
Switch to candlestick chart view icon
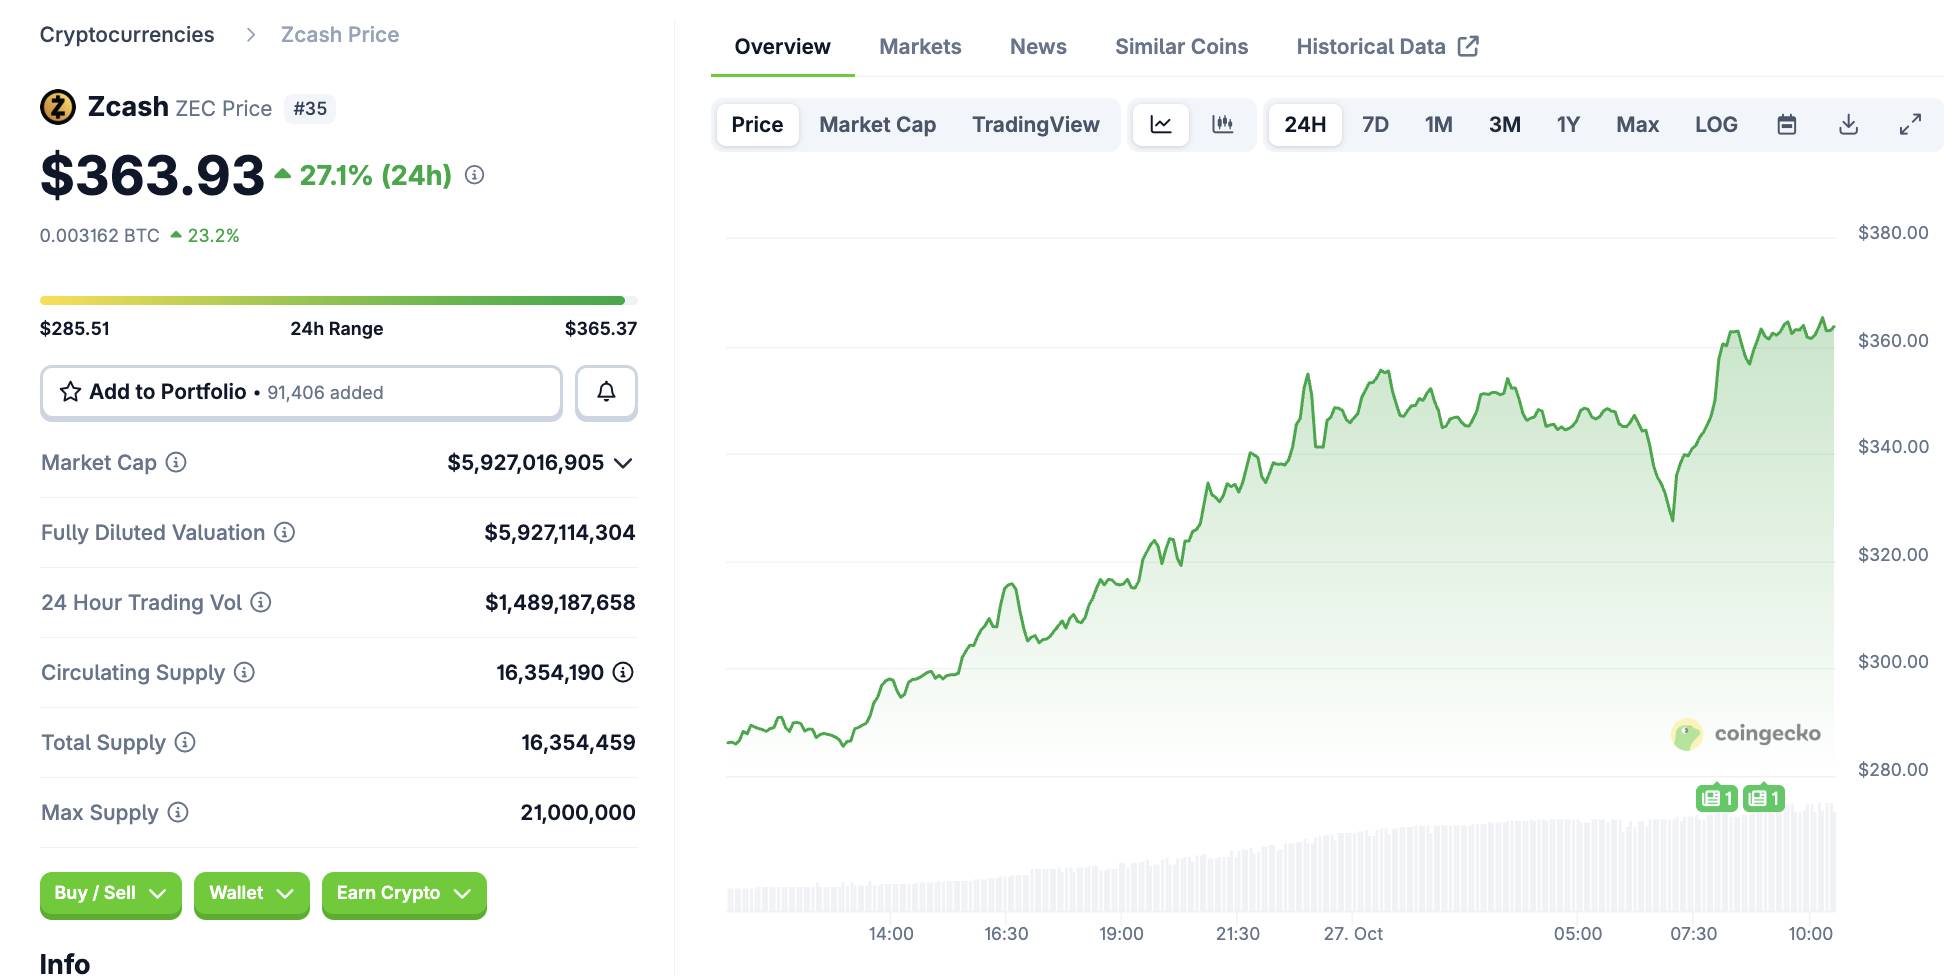(1222, 125)
